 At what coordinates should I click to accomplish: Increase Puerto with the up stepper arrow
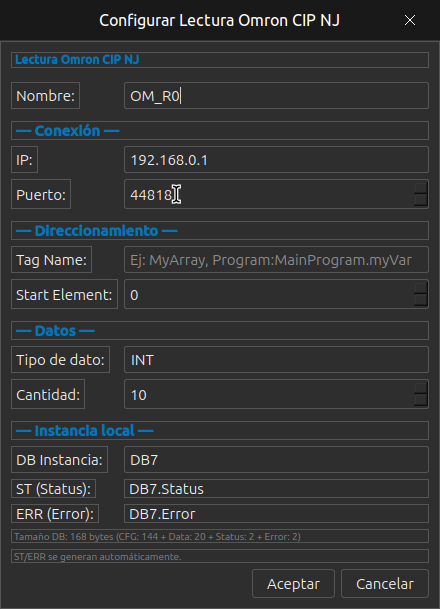point(421,188)
